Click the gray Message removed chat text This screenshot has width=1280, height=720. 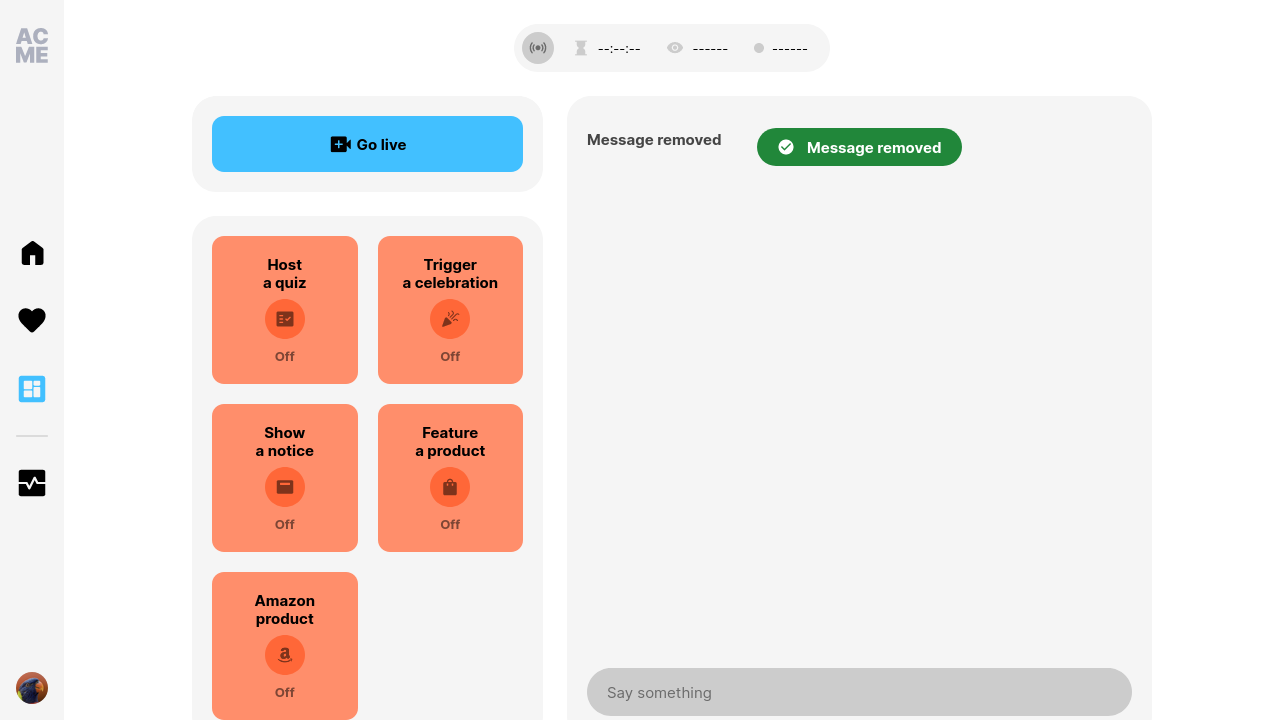click(654, 140)
